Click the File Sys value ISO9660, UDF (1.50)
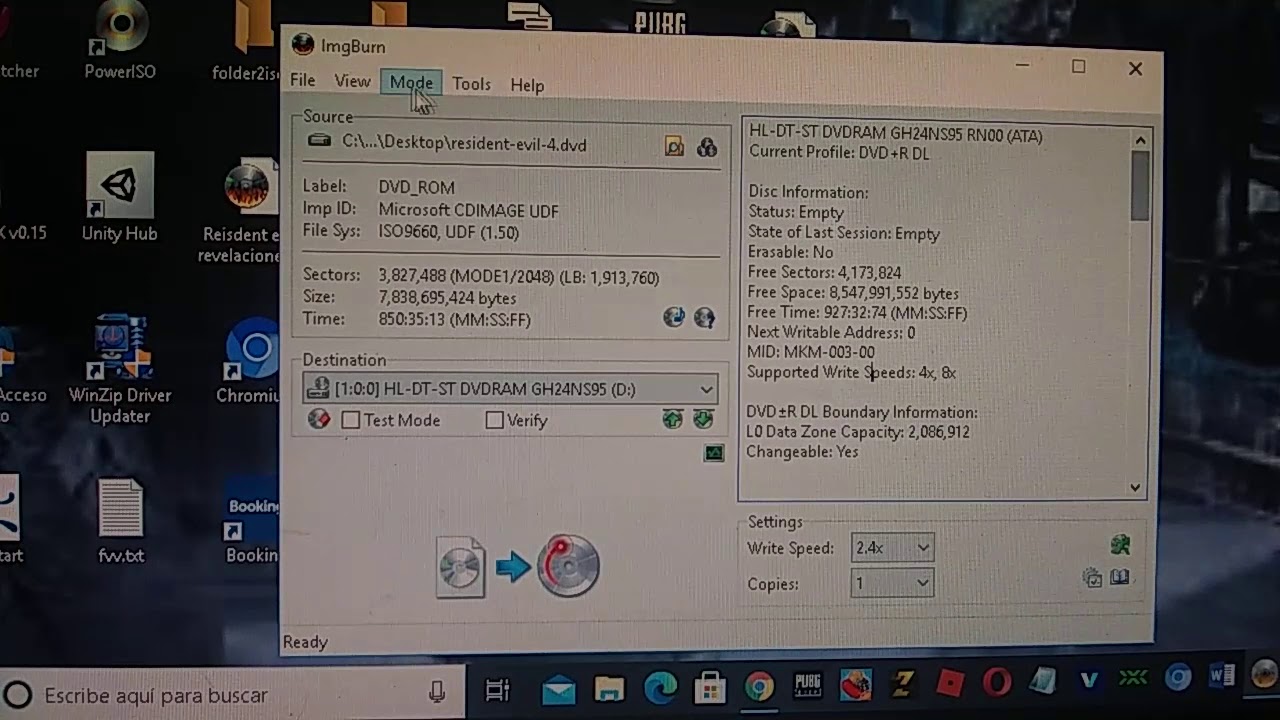The width and height of the screenshot is (1280, 720). (448, 232)
